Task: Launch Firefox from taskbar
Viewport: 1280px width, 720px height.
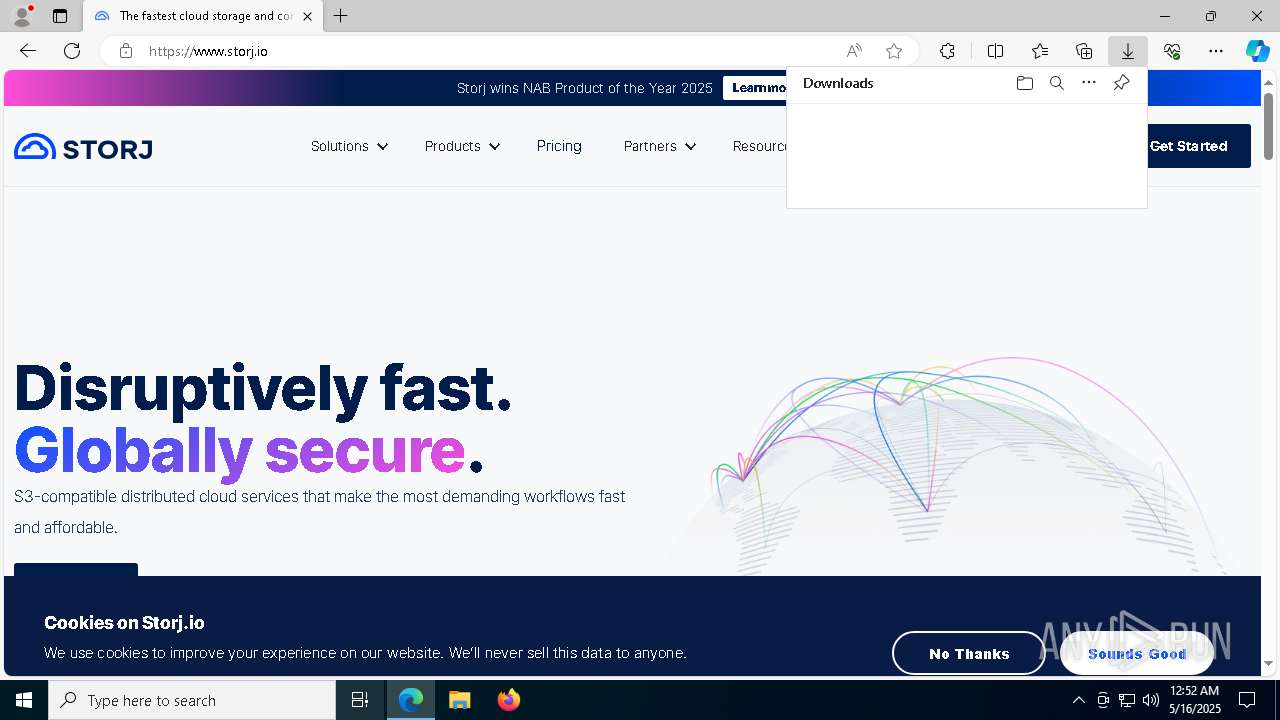Action: pos(509,700)
